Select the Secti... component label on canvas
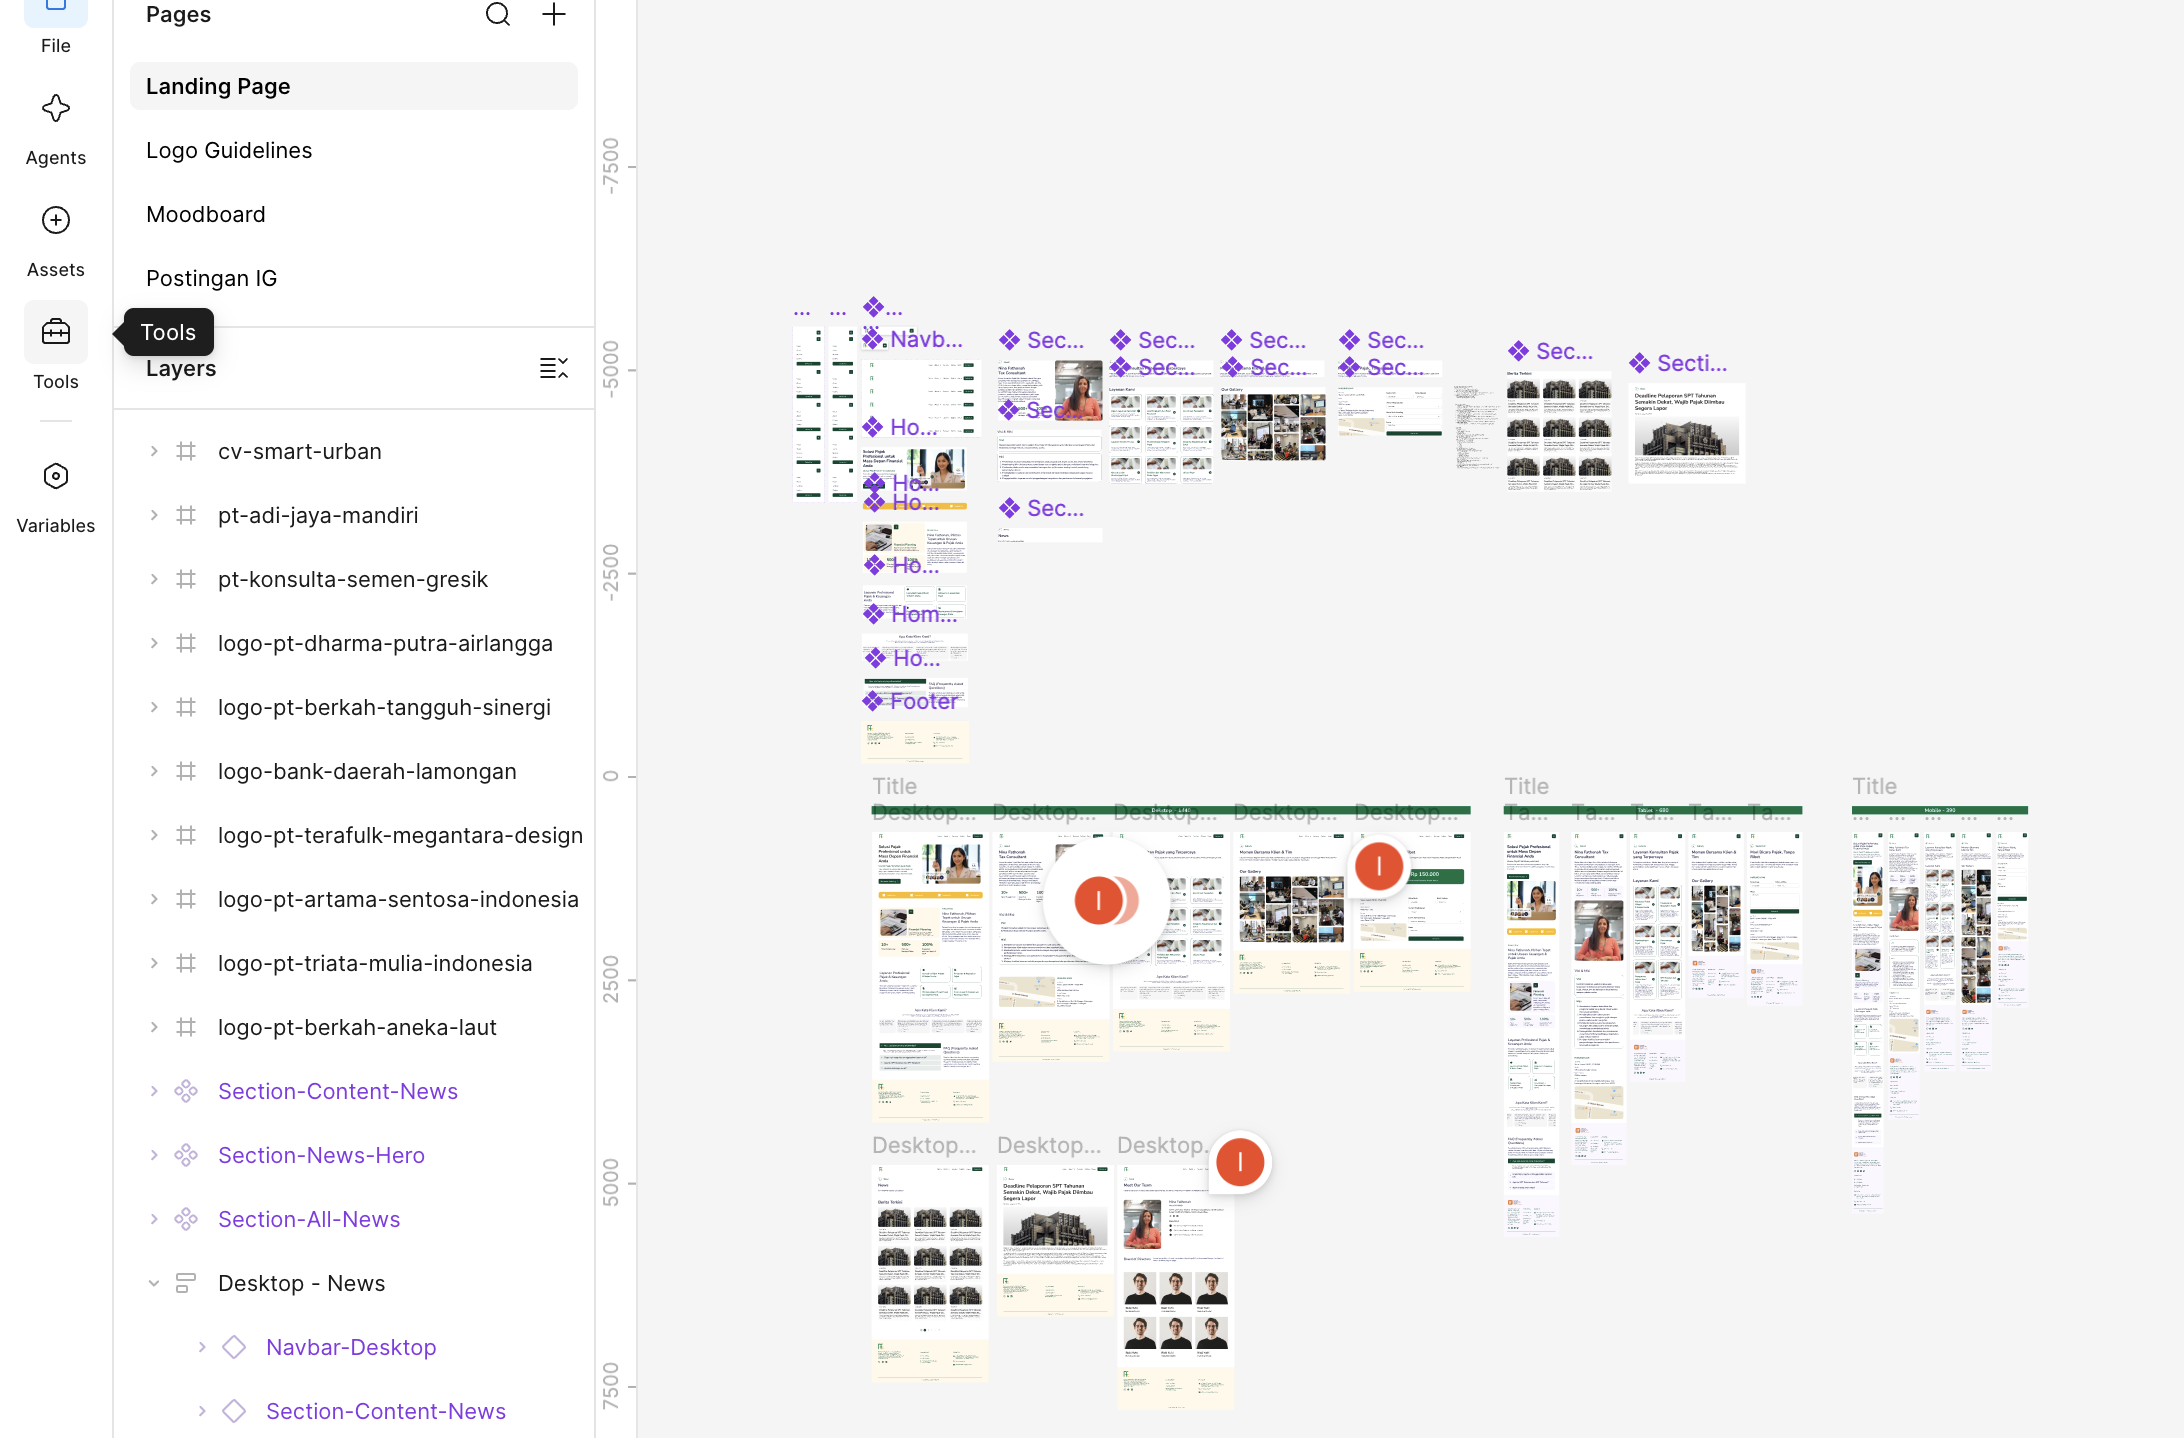This screenshot has height=1438, width=2184. click(x=1679, y=364)
